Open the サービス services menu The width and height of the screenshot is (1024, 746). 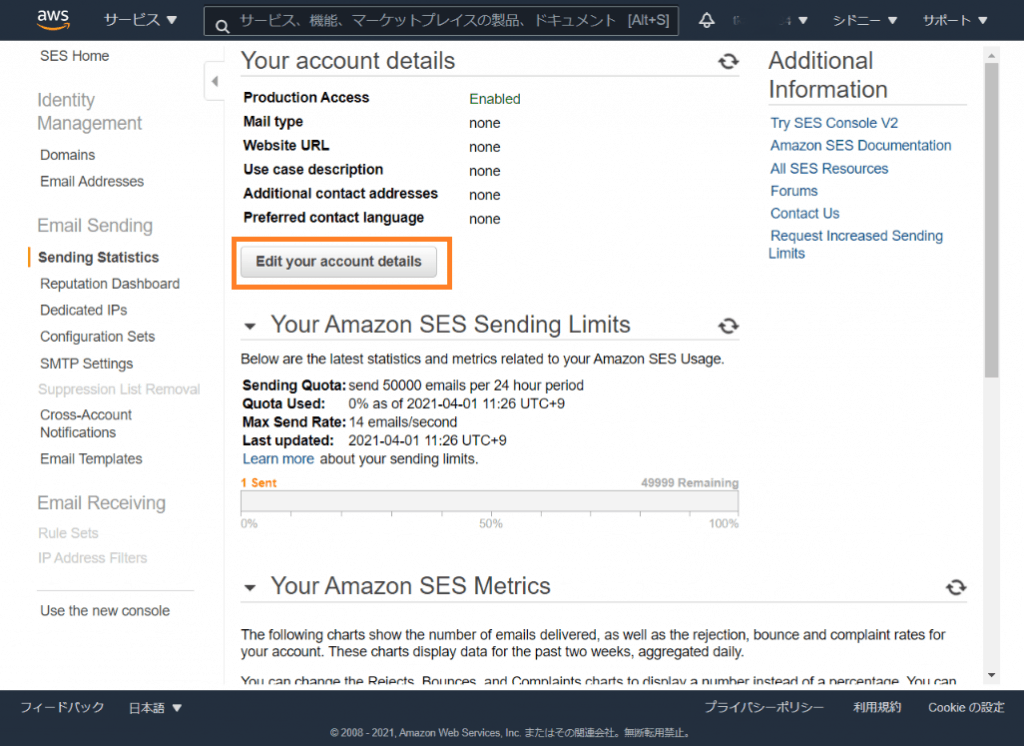pos(140,20)
